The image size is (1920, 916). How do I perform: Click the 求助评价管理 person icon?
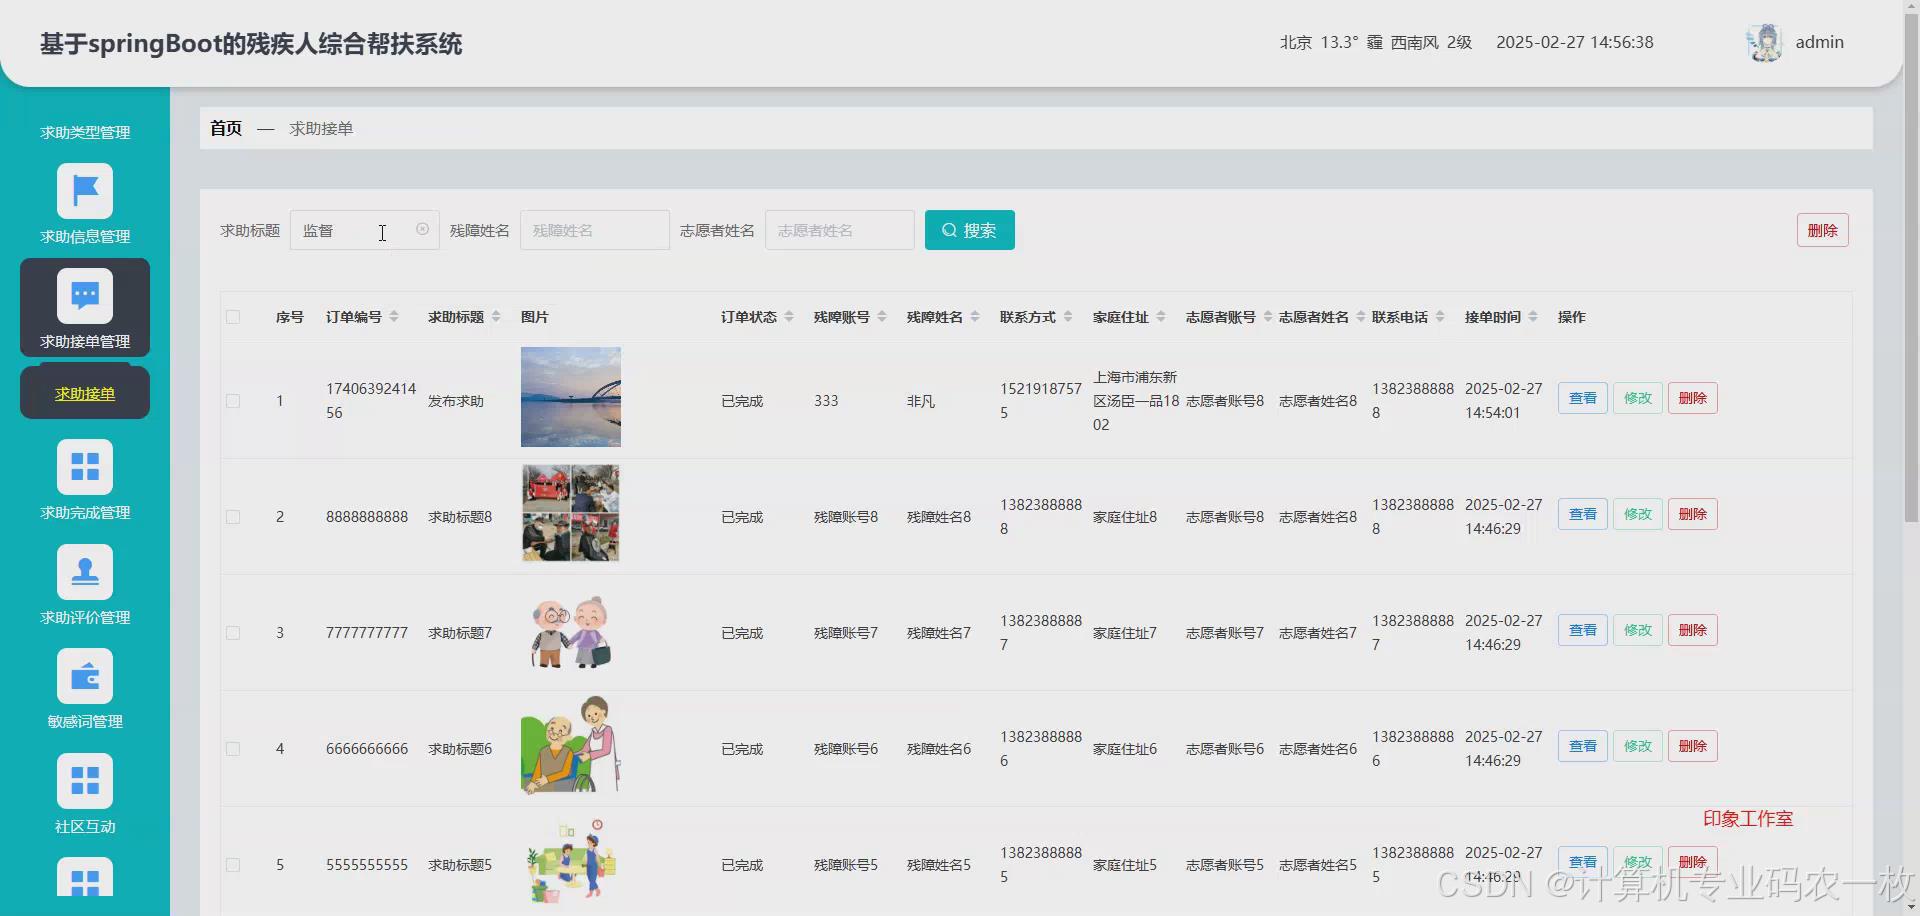click(84, 571)
